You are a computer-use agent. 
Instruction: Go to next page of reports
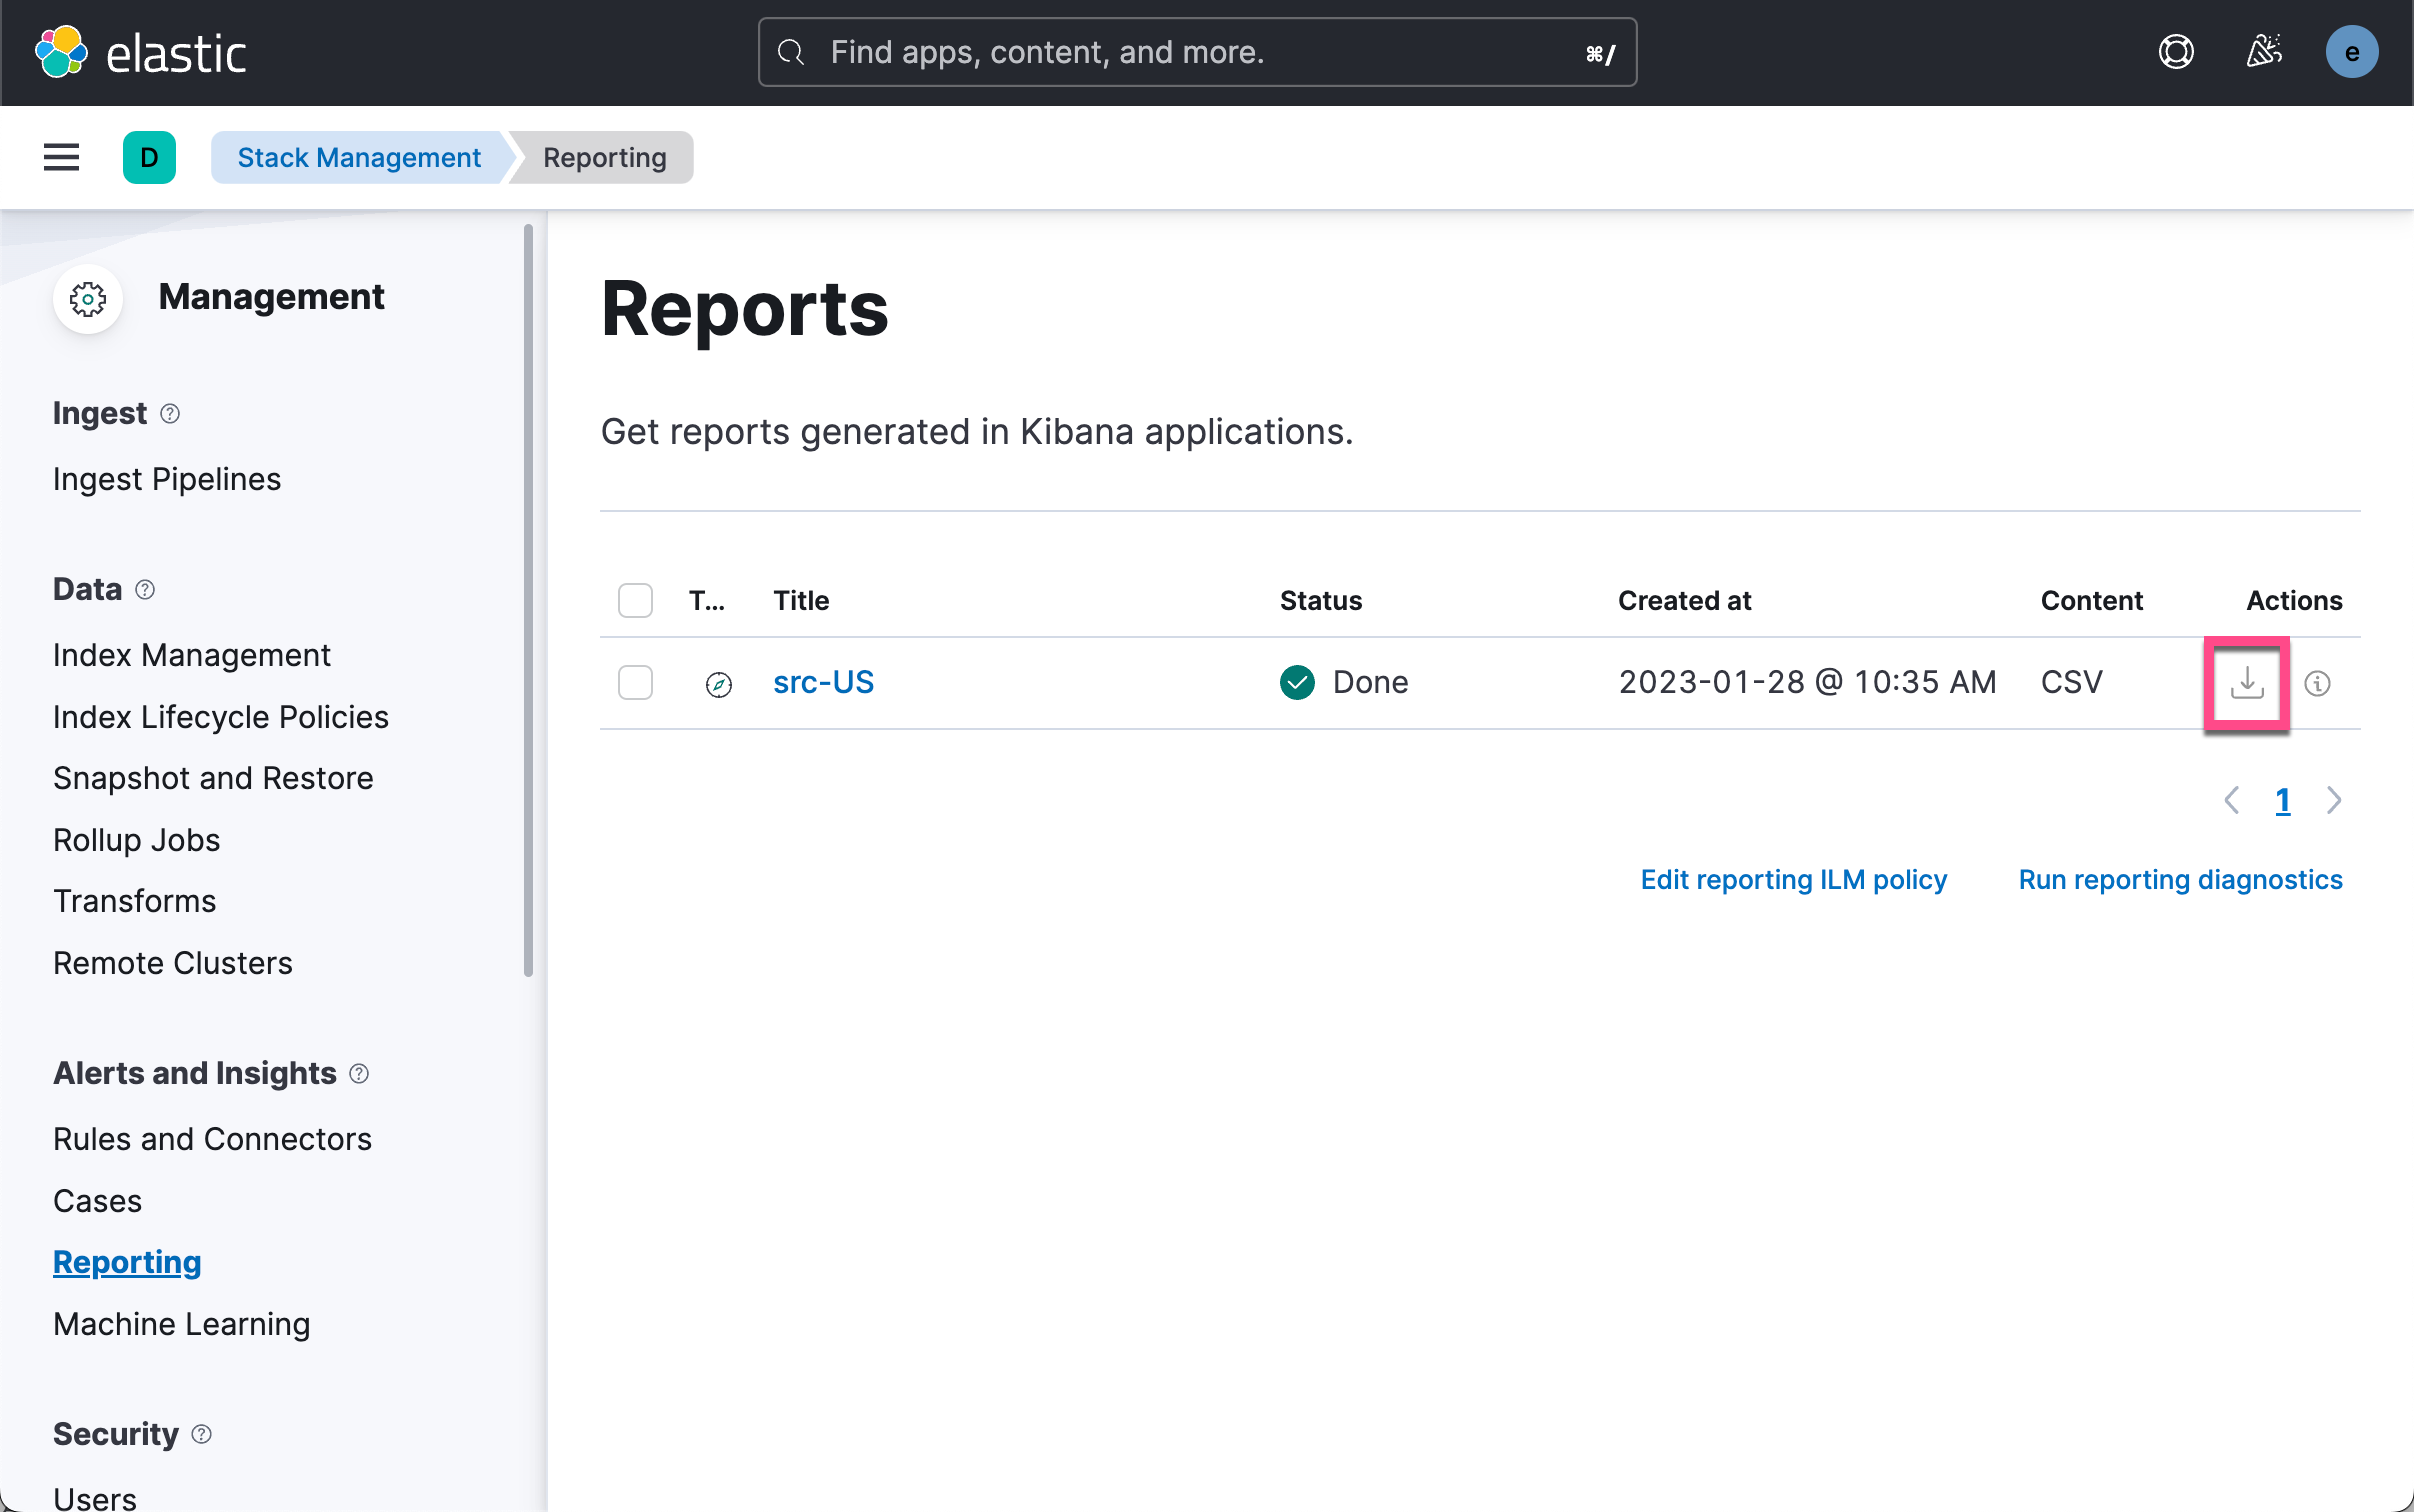coord(2333,800)
